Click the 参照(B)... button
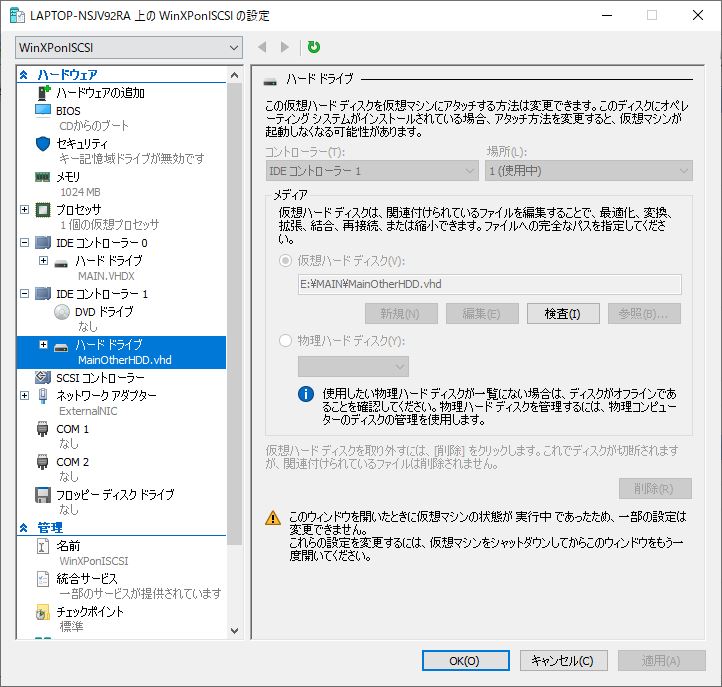Image resolution: width=722 pixels, height=687 pixels. (644, 314)
